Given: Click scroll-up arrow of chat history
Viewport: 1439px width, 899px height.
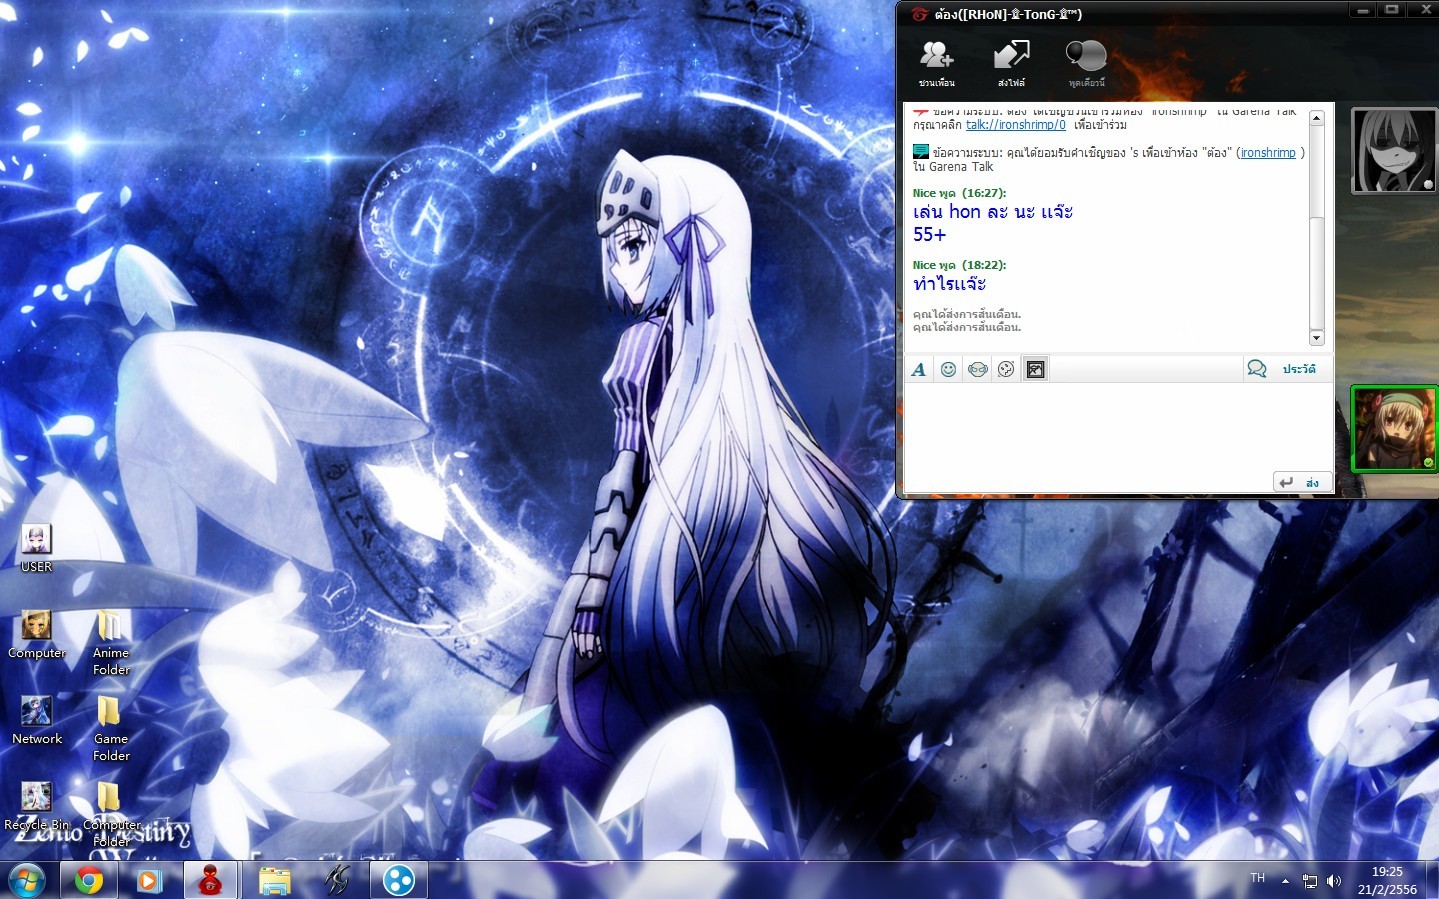Looking at the screenshot, I should pyautogui.click(x=1317, y=118).
